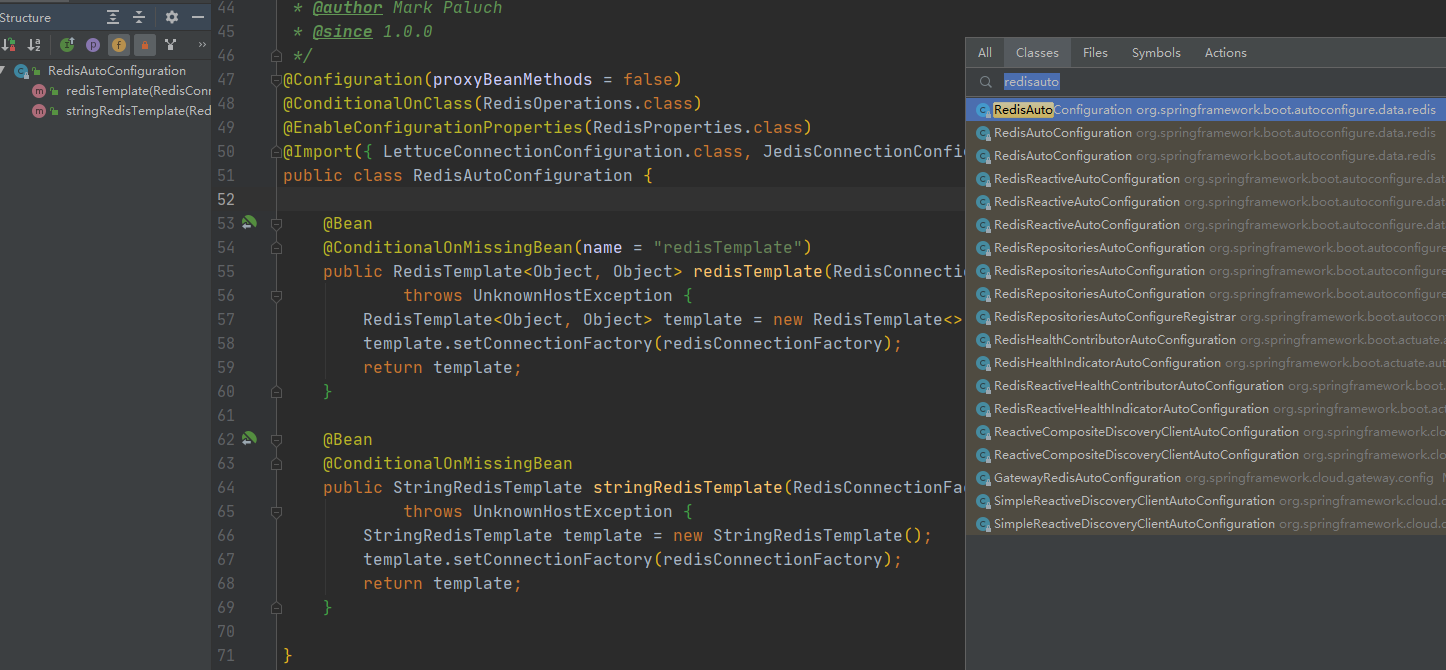The width and height of the screenshot is (1446, 670).
Task: Toggle sort alphabetically in Structure
Action: click(34, 44)
